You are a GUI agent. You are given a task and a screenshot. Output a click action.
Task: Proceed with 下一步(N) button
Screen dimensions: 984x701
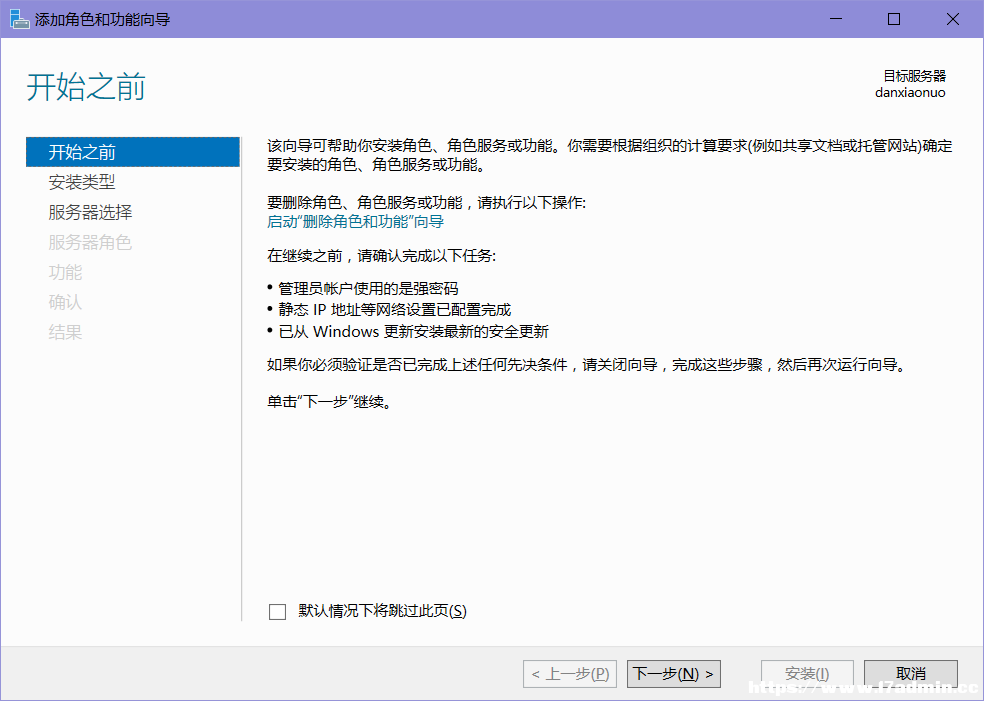click(x=673, y=674)
